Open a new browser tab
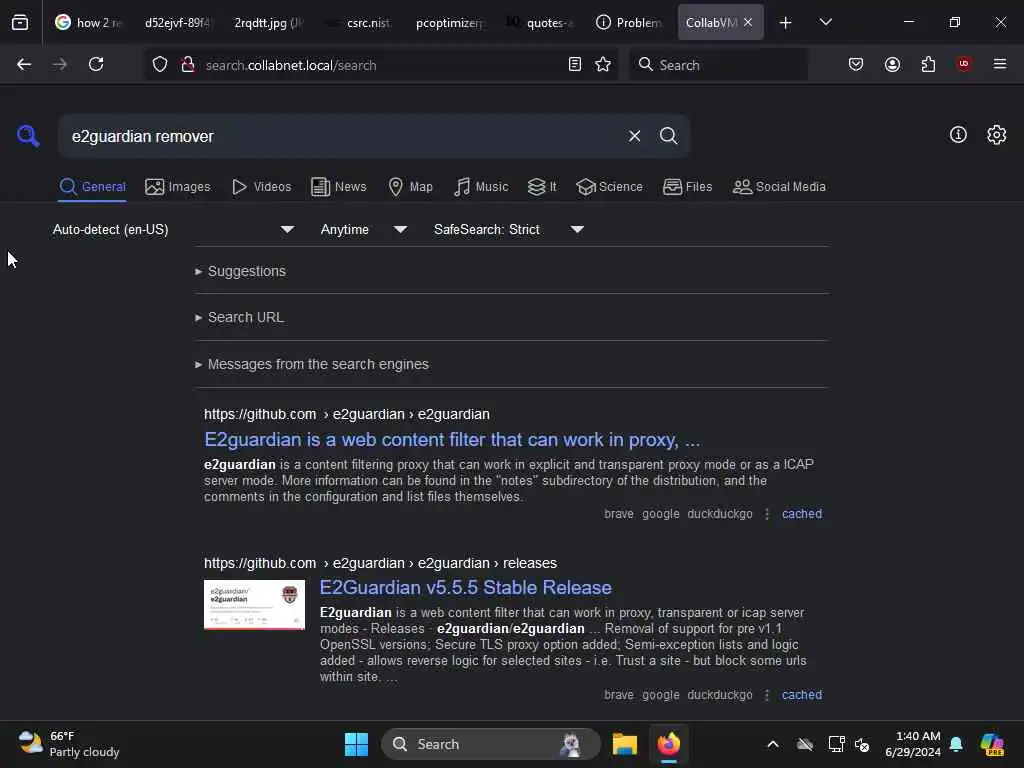 (x=786, y=23)
